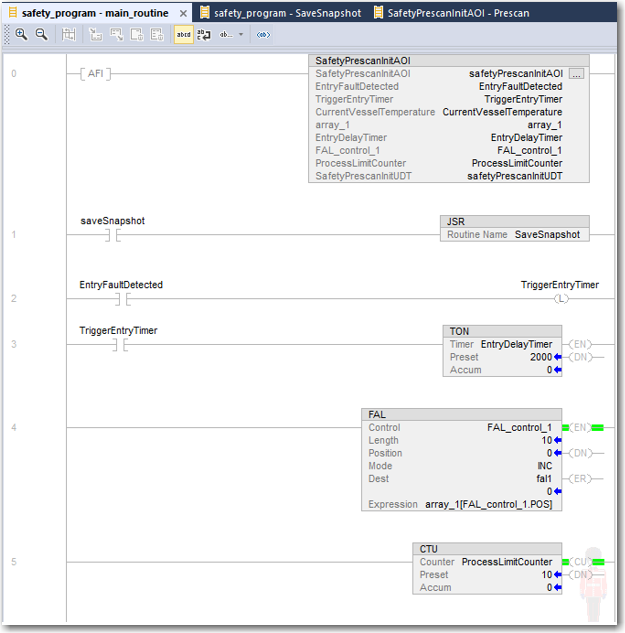Click the toolbar drag handle grip
Viewport: 625px width, 633px height.
click(7, 35)
